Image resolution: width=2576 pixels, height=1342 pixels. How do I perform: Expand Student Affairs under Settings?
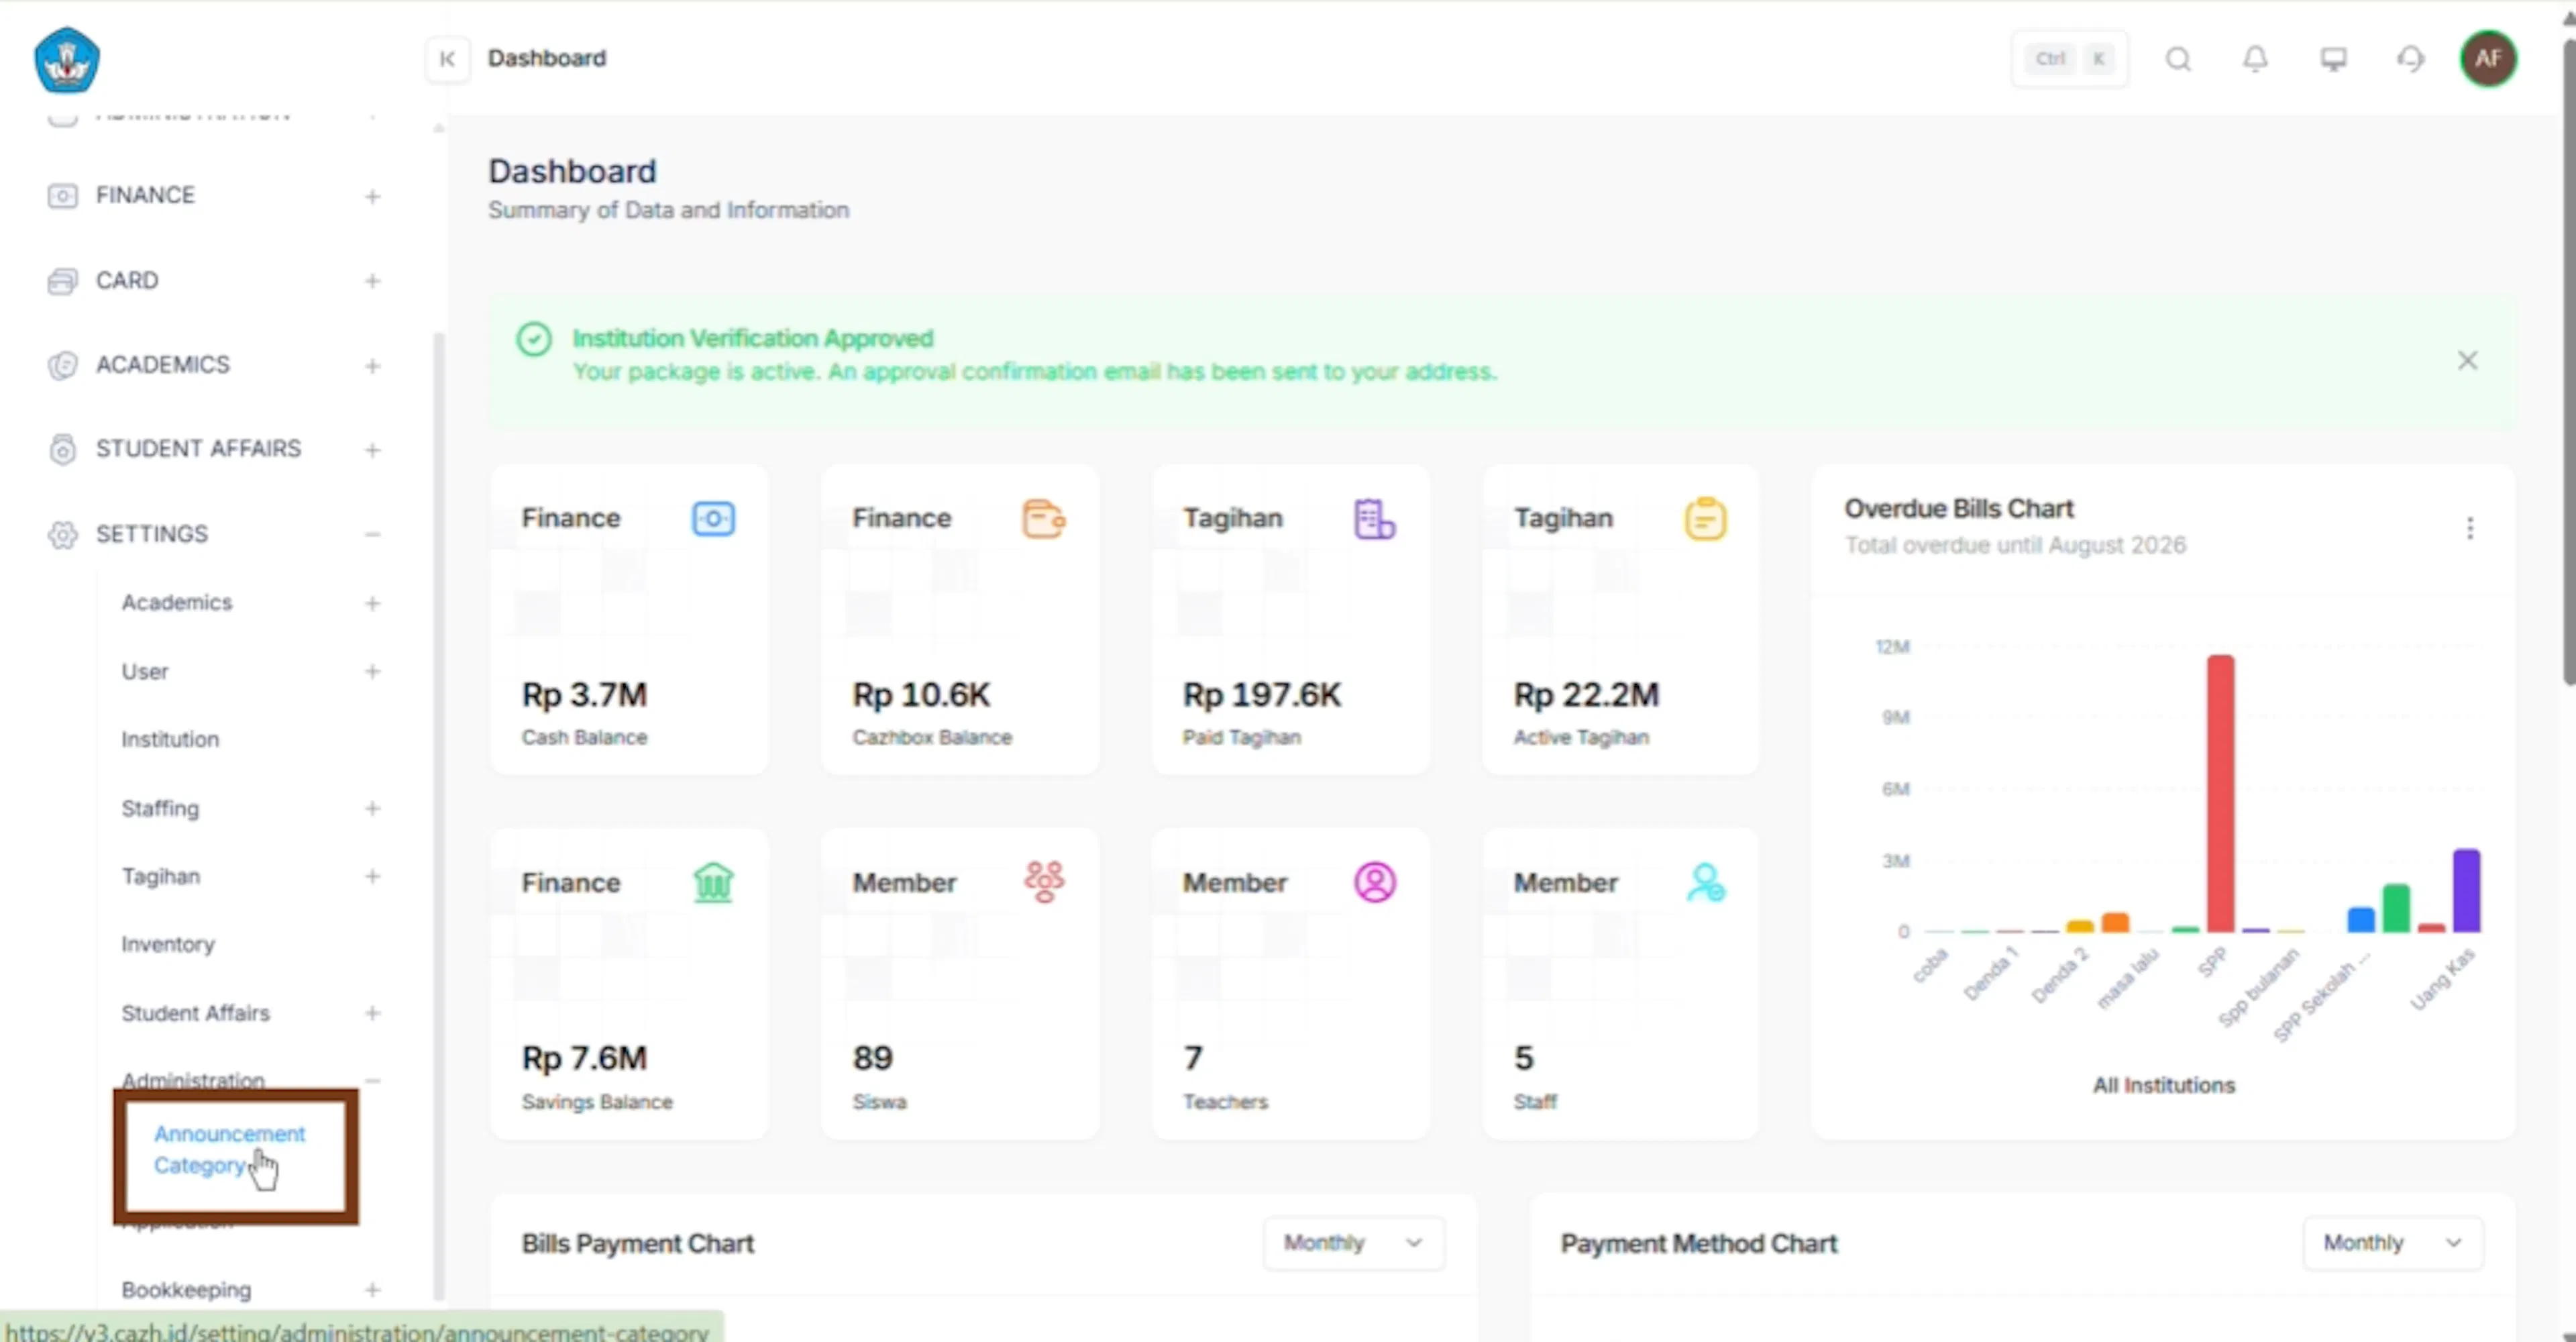pos(372,1013)
